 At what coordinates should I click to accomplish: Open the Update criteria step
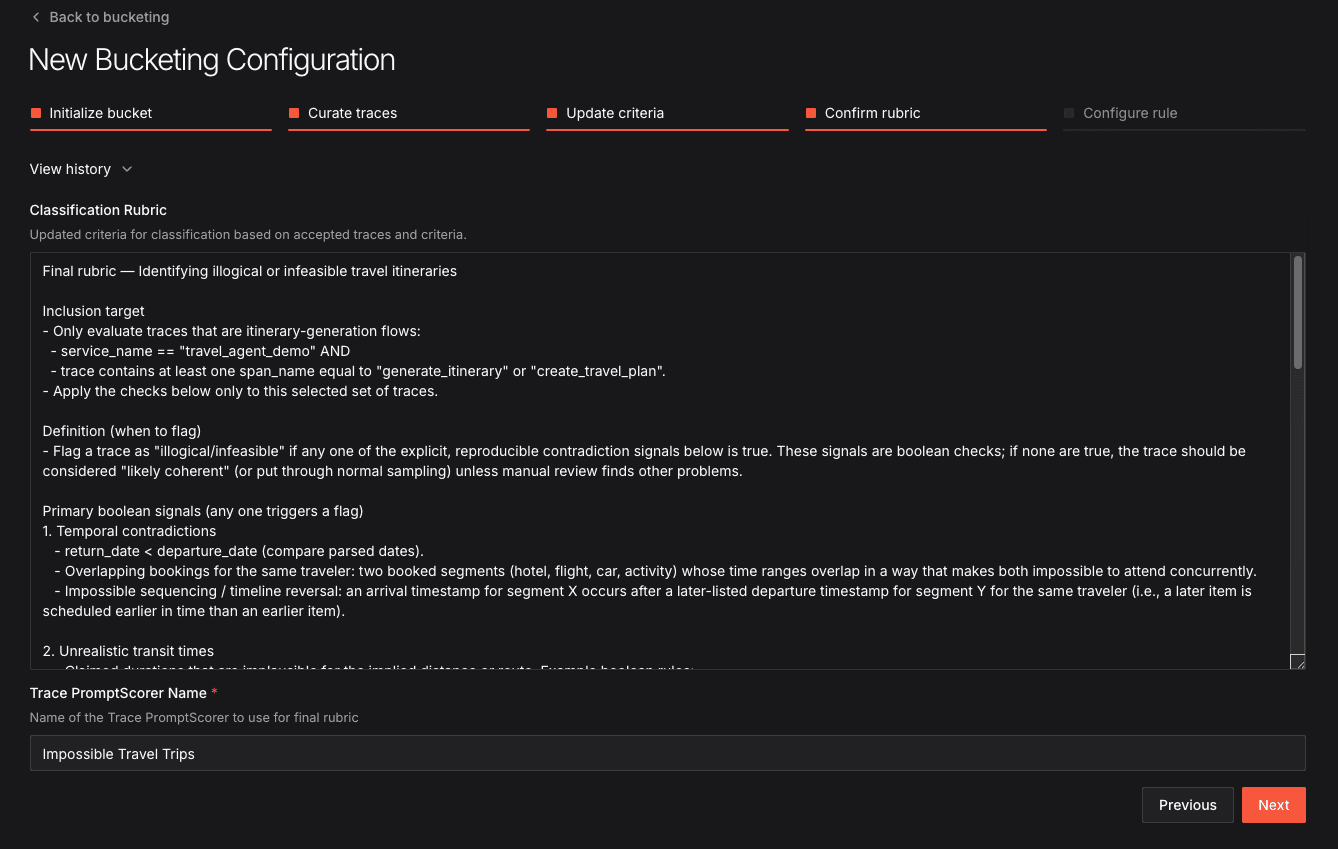point(614,113)
